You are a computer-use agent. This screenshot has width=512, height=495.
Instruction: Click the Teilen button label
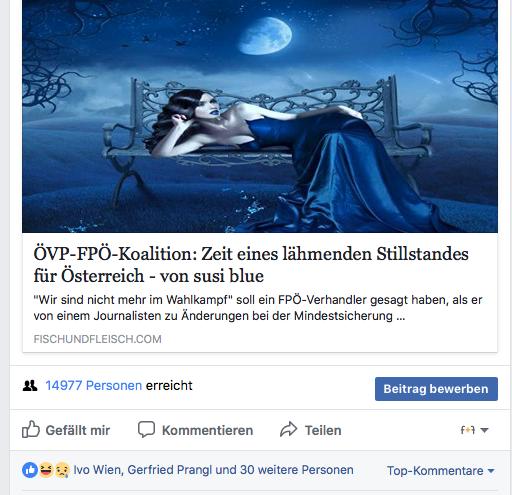(x=323, y=430)
